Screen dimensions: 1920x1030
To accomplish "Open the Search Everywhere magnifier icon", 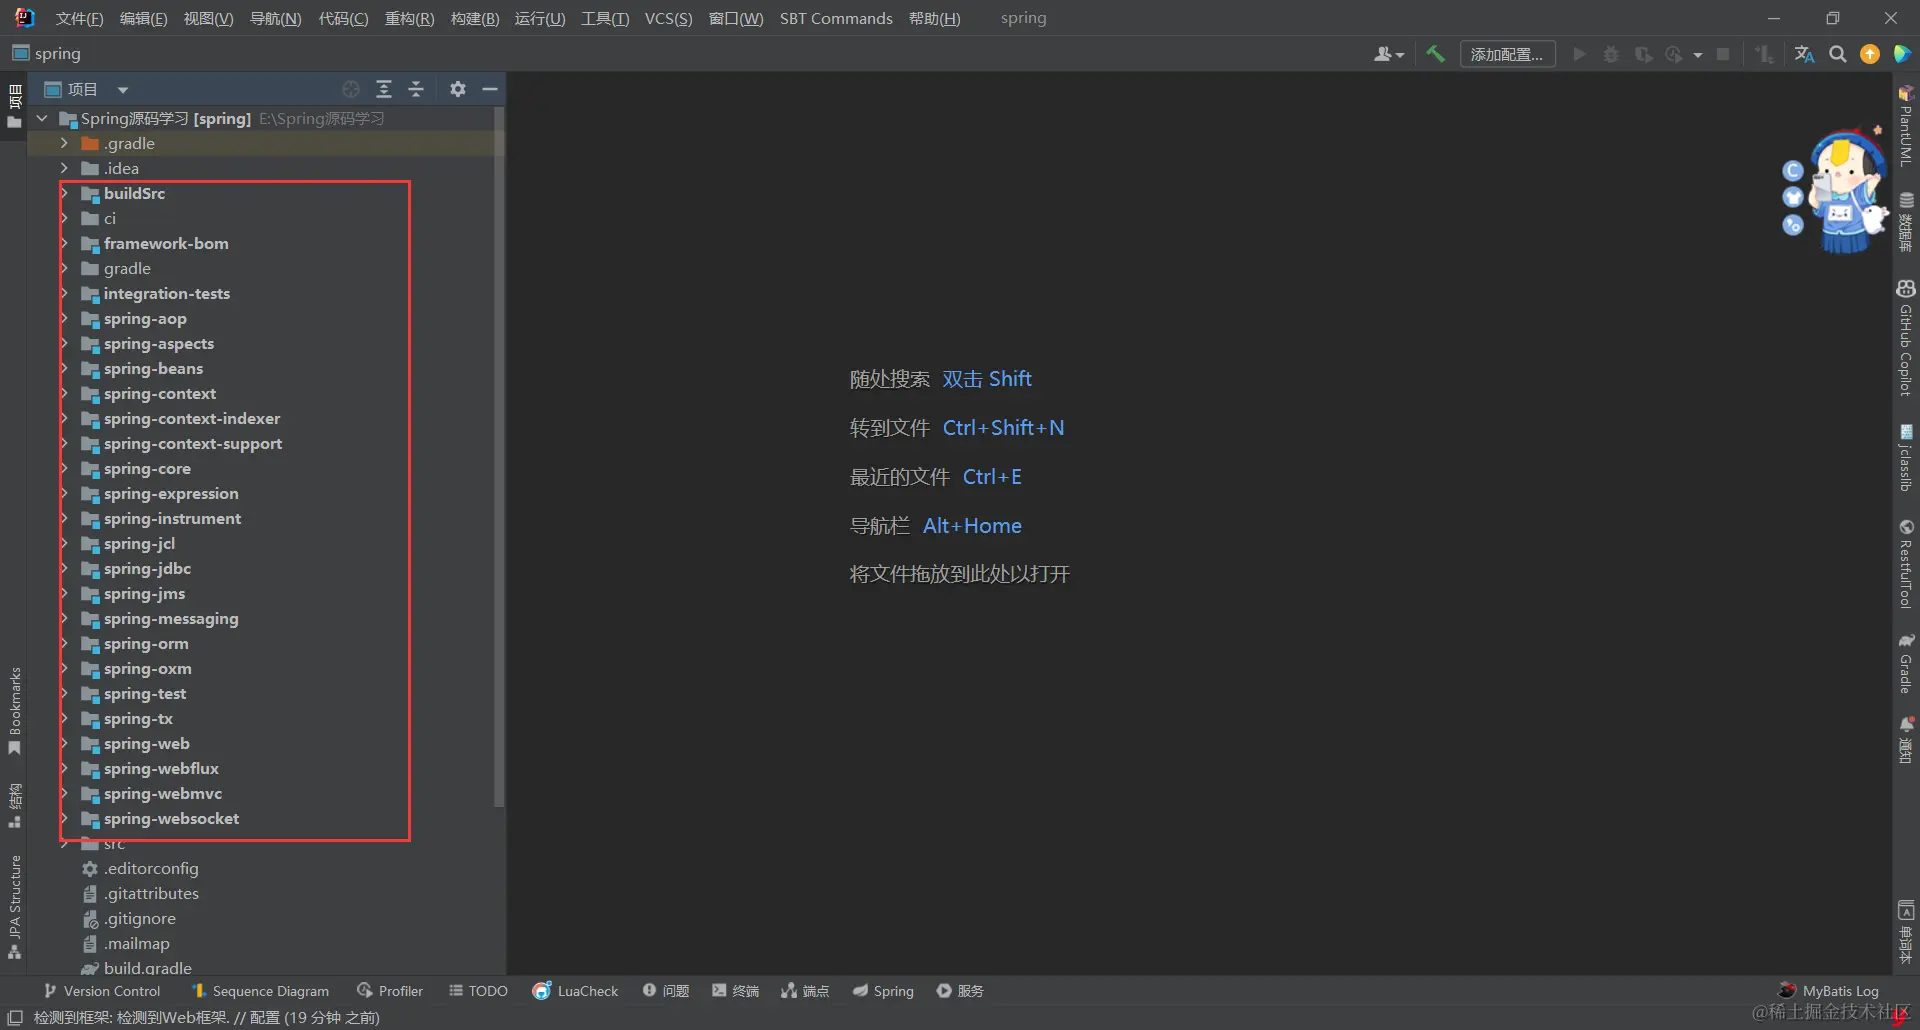I will coord(1837,54).
